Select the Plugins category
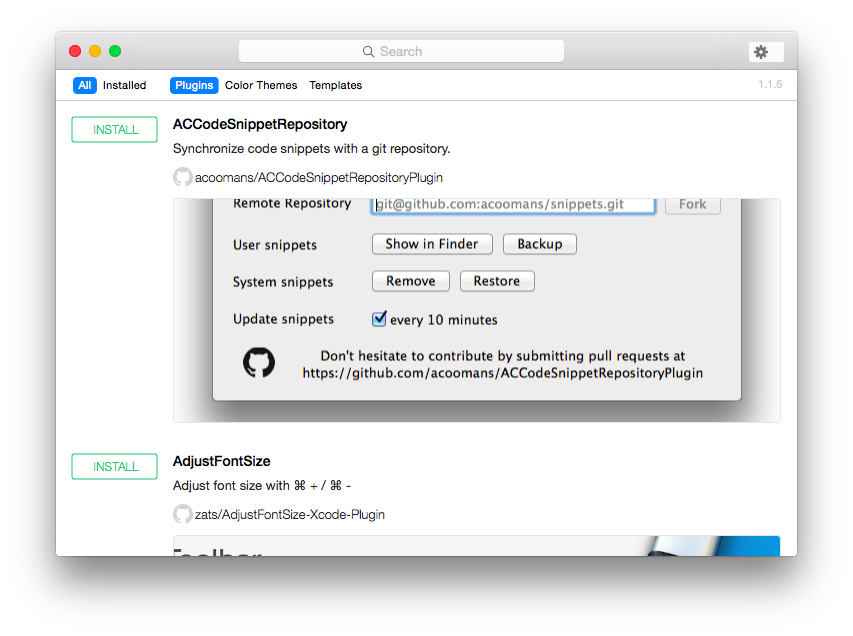 [x=194, y=85]
